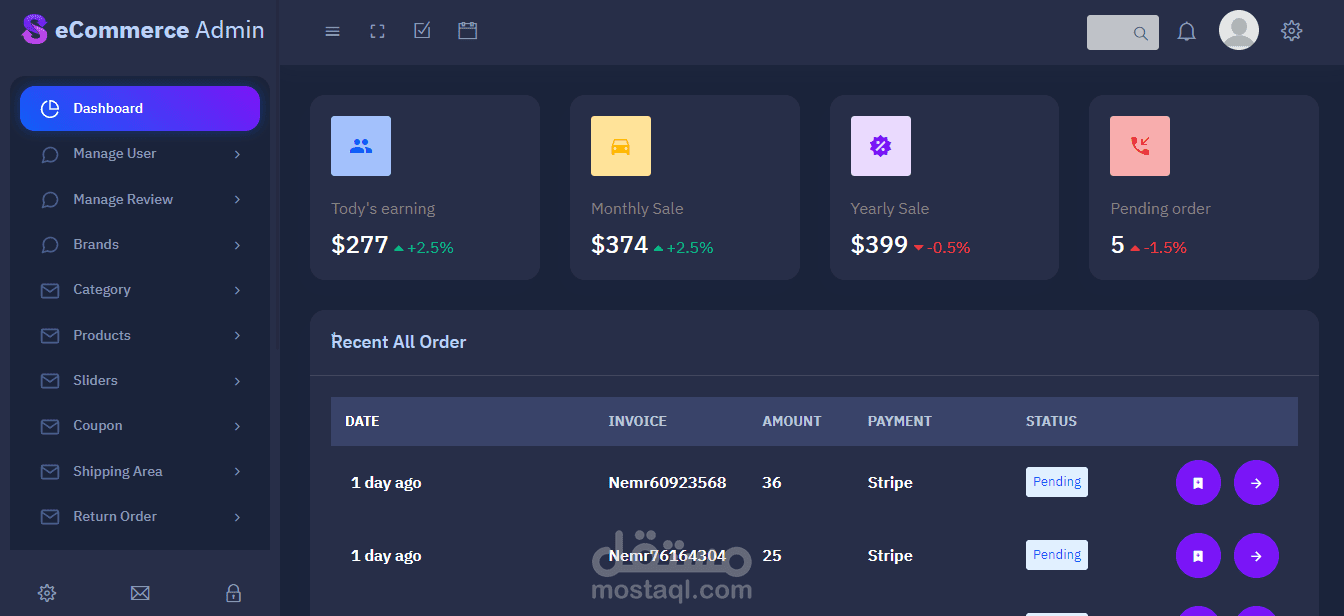Open the to-do checkbox icon in the top bar

coord(422,31)
